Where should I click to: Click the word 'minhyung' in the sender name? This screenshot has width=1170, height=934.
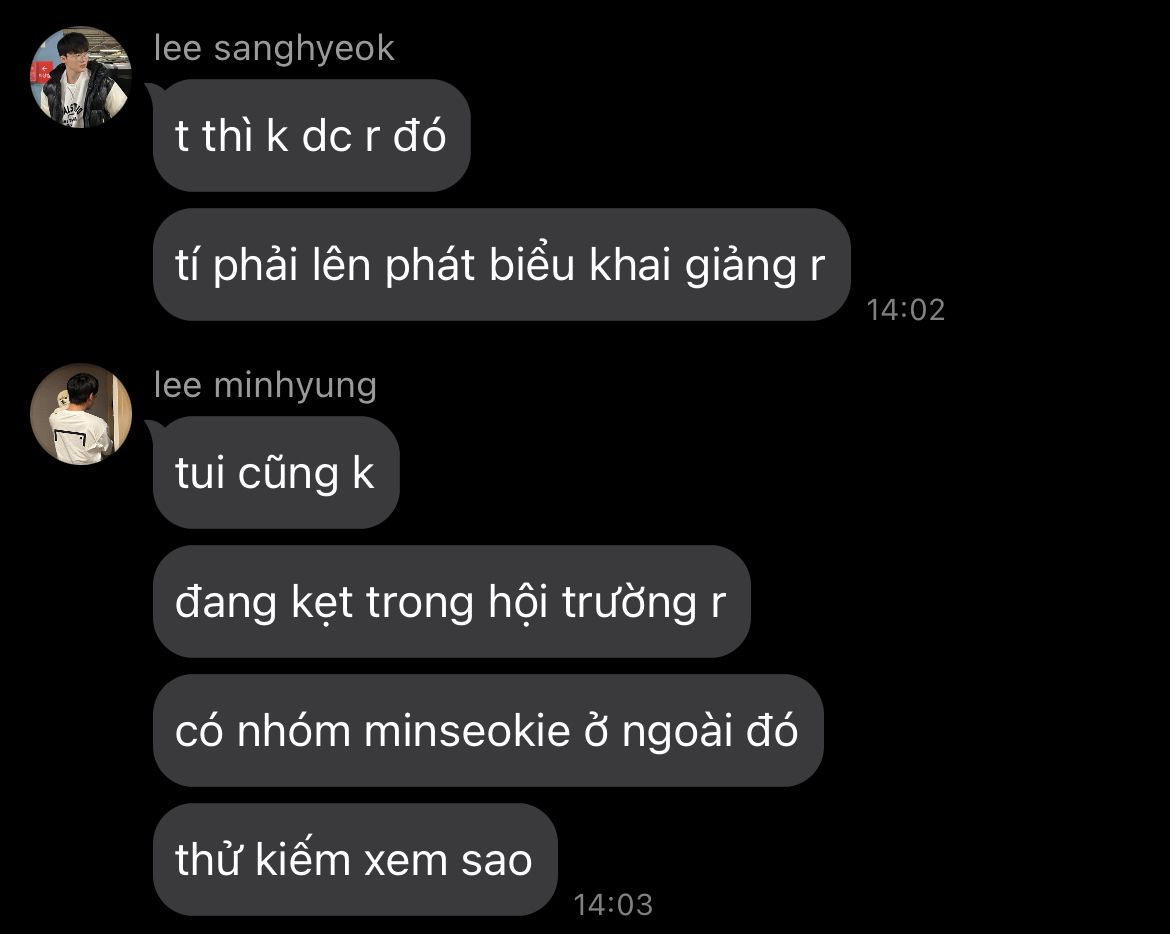point(295,387)
